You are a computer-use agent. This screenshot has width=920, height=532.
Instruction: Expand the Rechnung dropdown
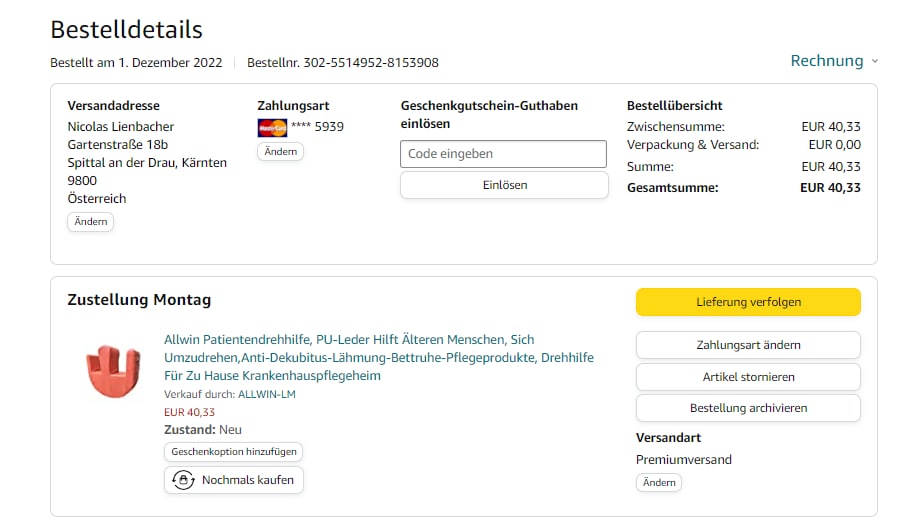(x=826, y=61)
